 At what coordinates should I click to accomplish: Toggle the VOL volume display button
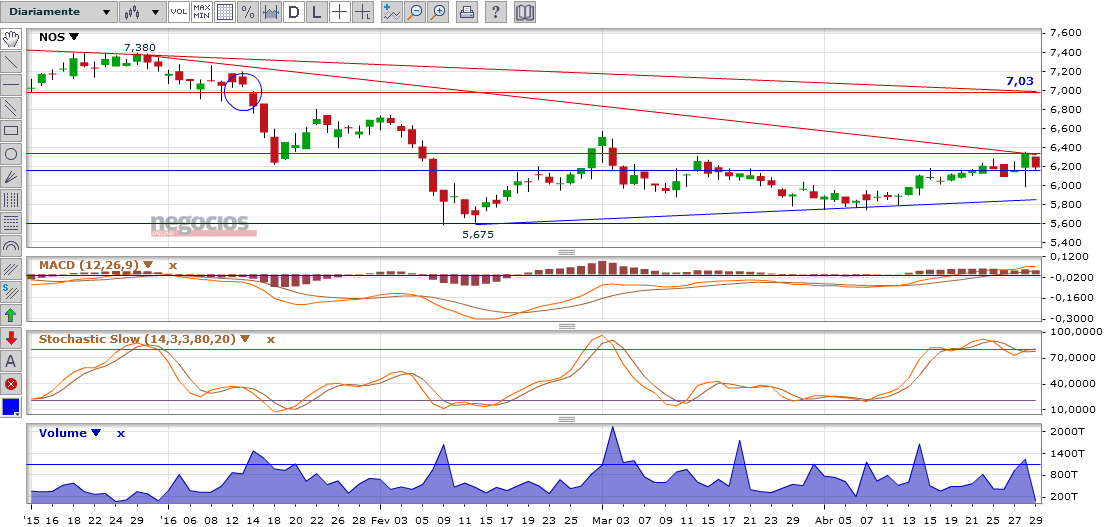pos(178,12)
